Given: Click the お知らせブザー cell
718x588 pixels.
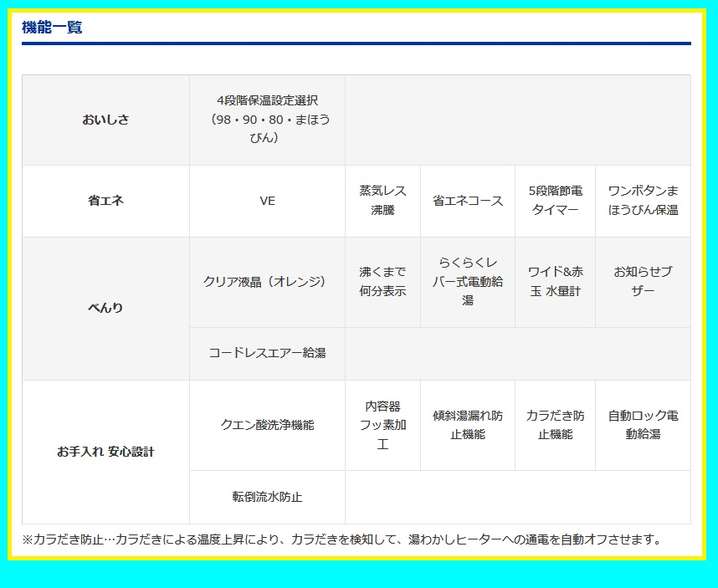Looking at the screenshot, I should 643,282.
